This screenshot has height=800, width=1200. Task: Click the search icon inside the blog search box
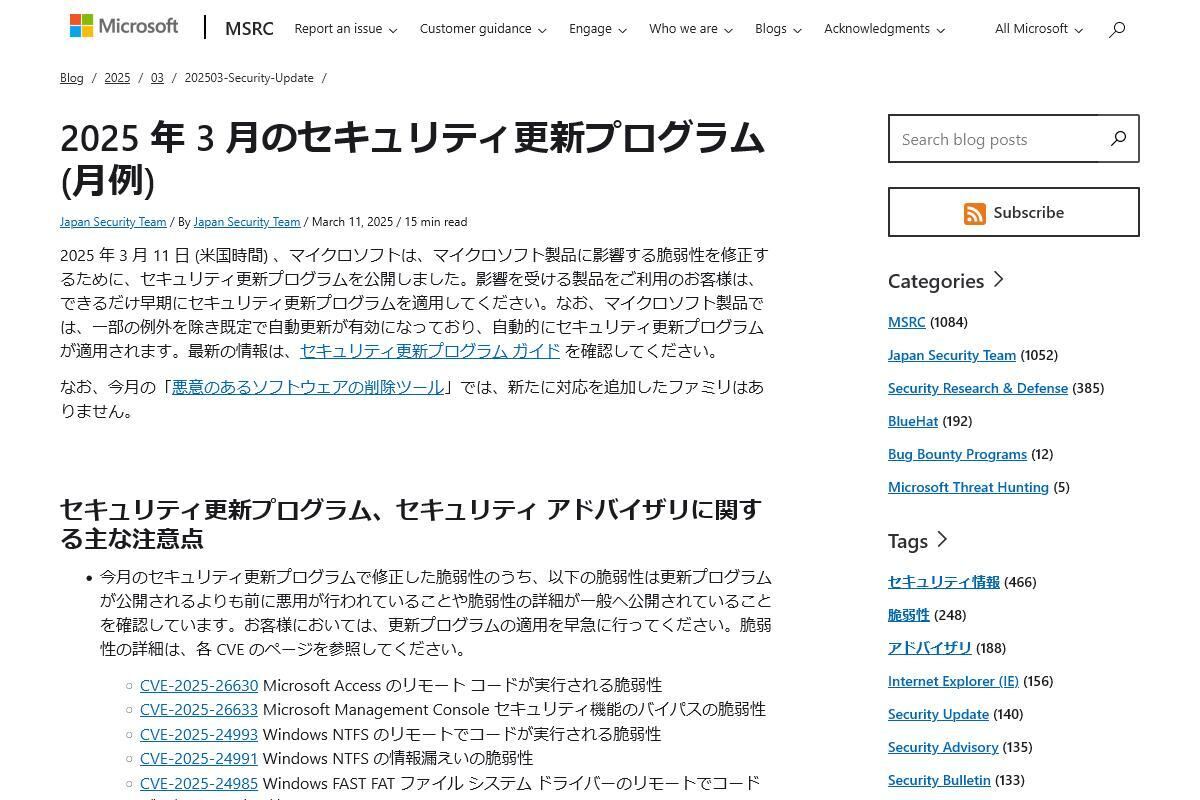coord(1117,139)
